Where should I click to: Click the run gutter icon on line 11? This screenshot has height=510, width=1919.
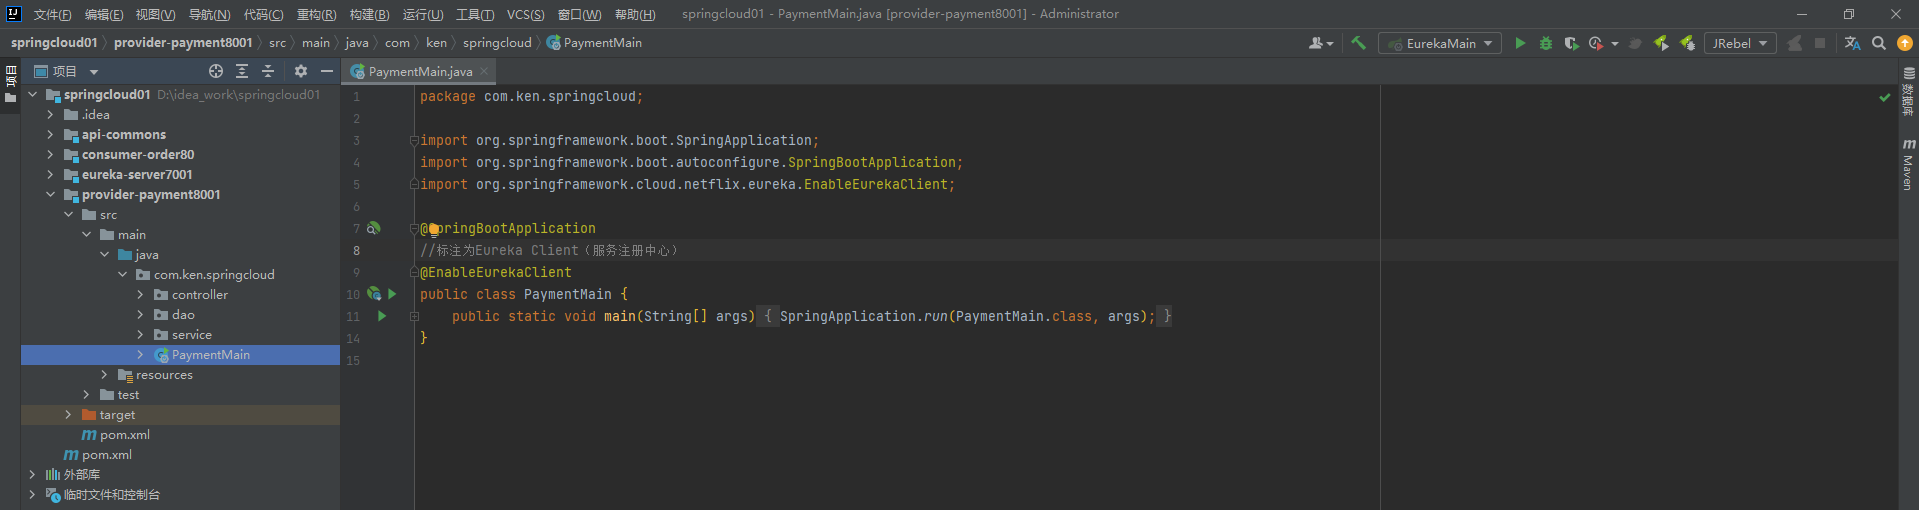point(382,316)
